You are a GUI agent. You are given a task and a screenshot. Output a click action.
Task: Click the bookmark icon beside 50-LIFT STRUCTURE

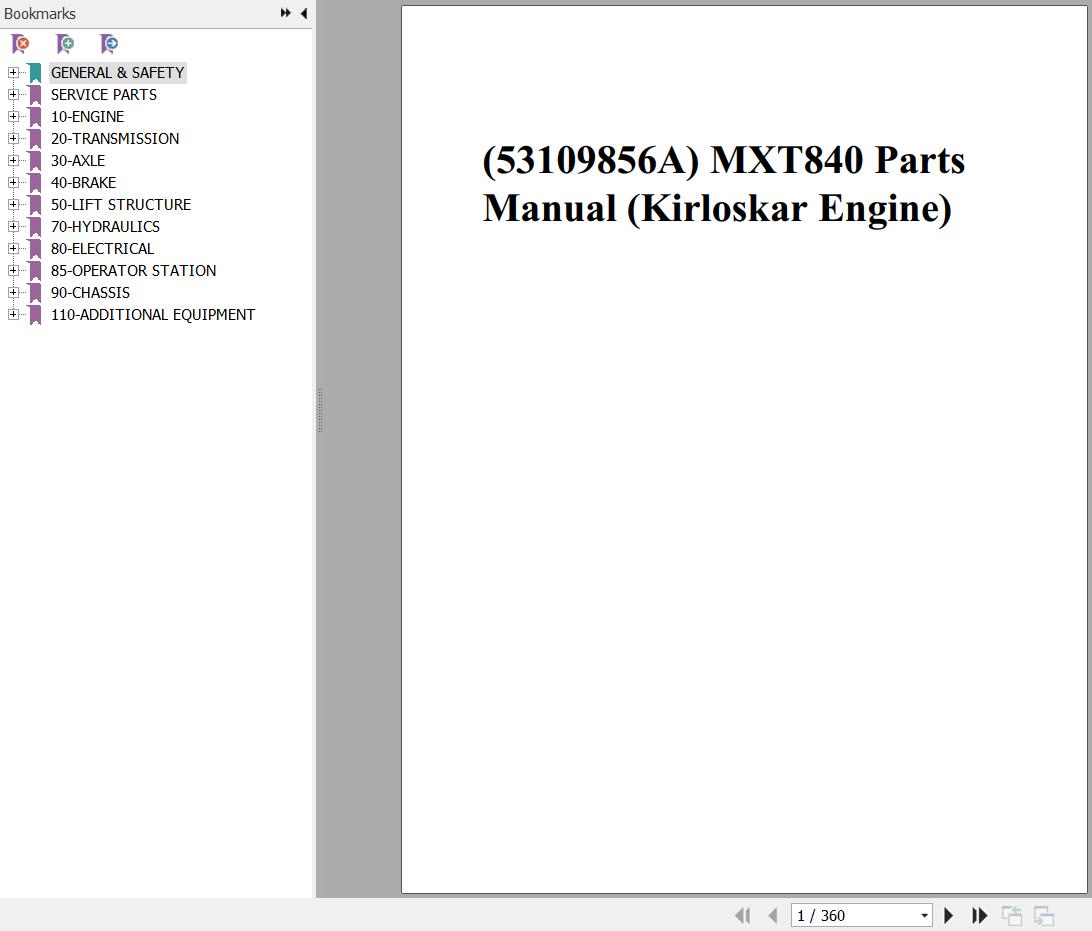point(35,205)
